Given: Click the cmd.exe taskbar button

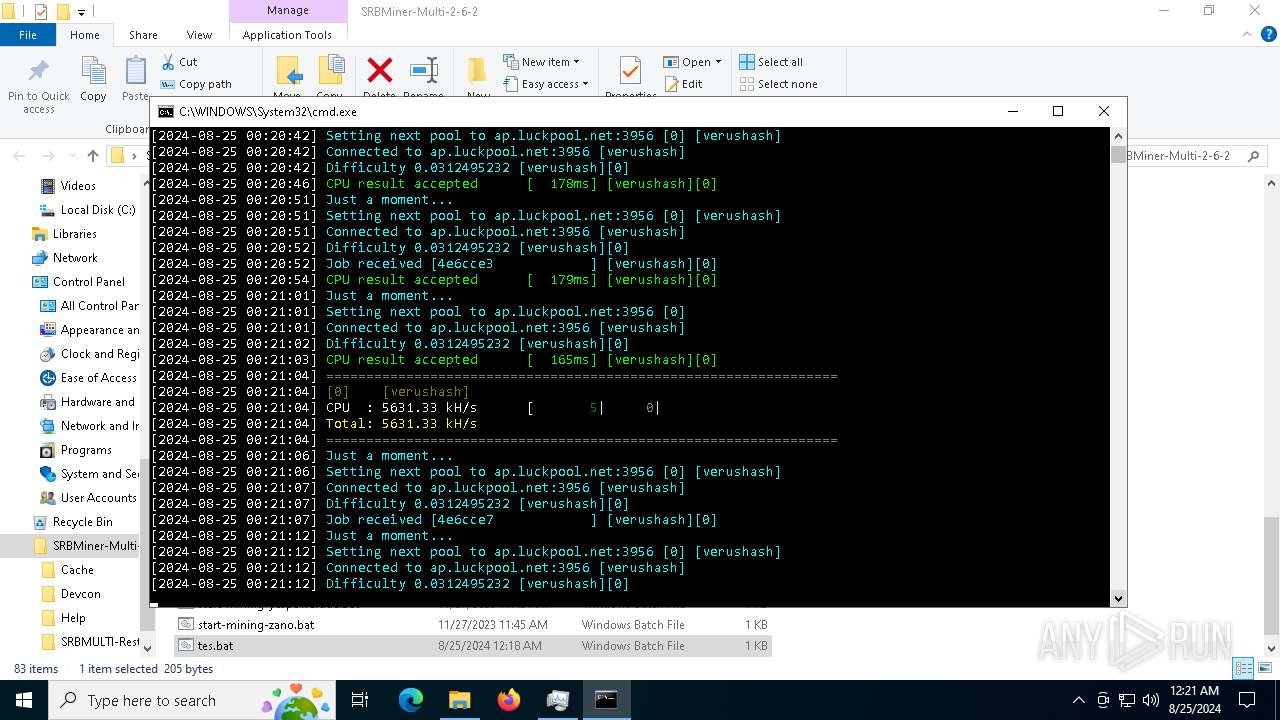Looking at the screenshot, I should (x=606, y=700).
